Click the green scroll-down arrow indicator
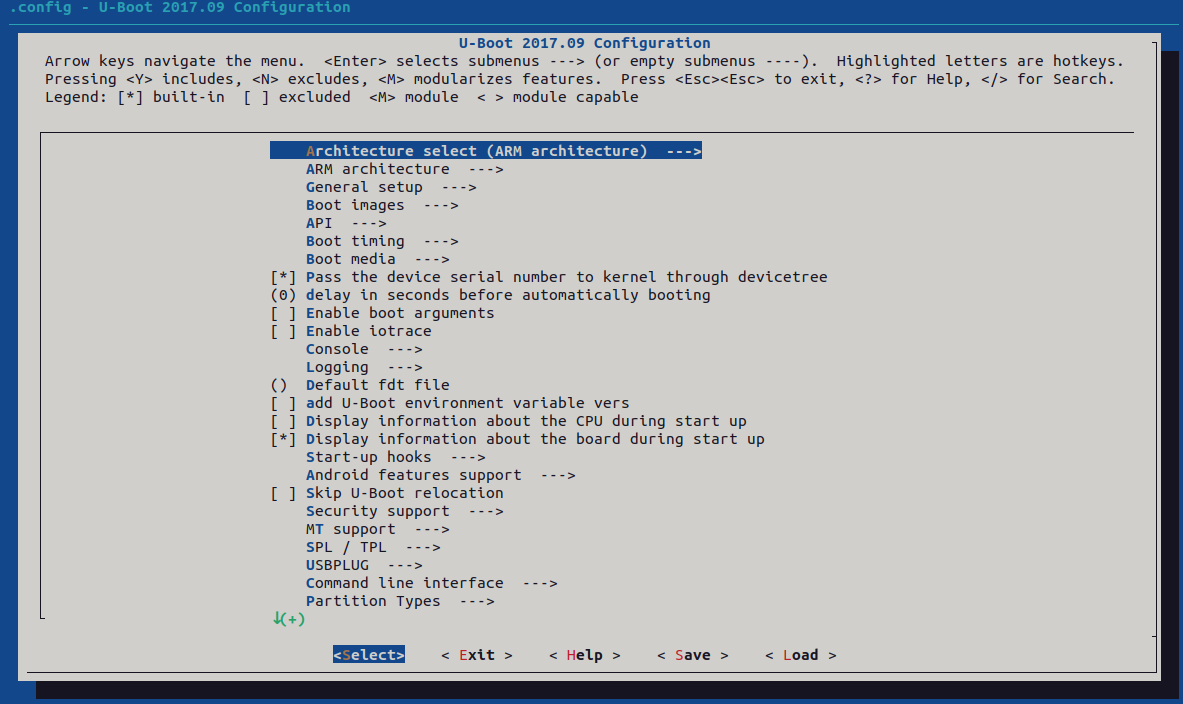 pyautogui.click(x=288, y=619)
